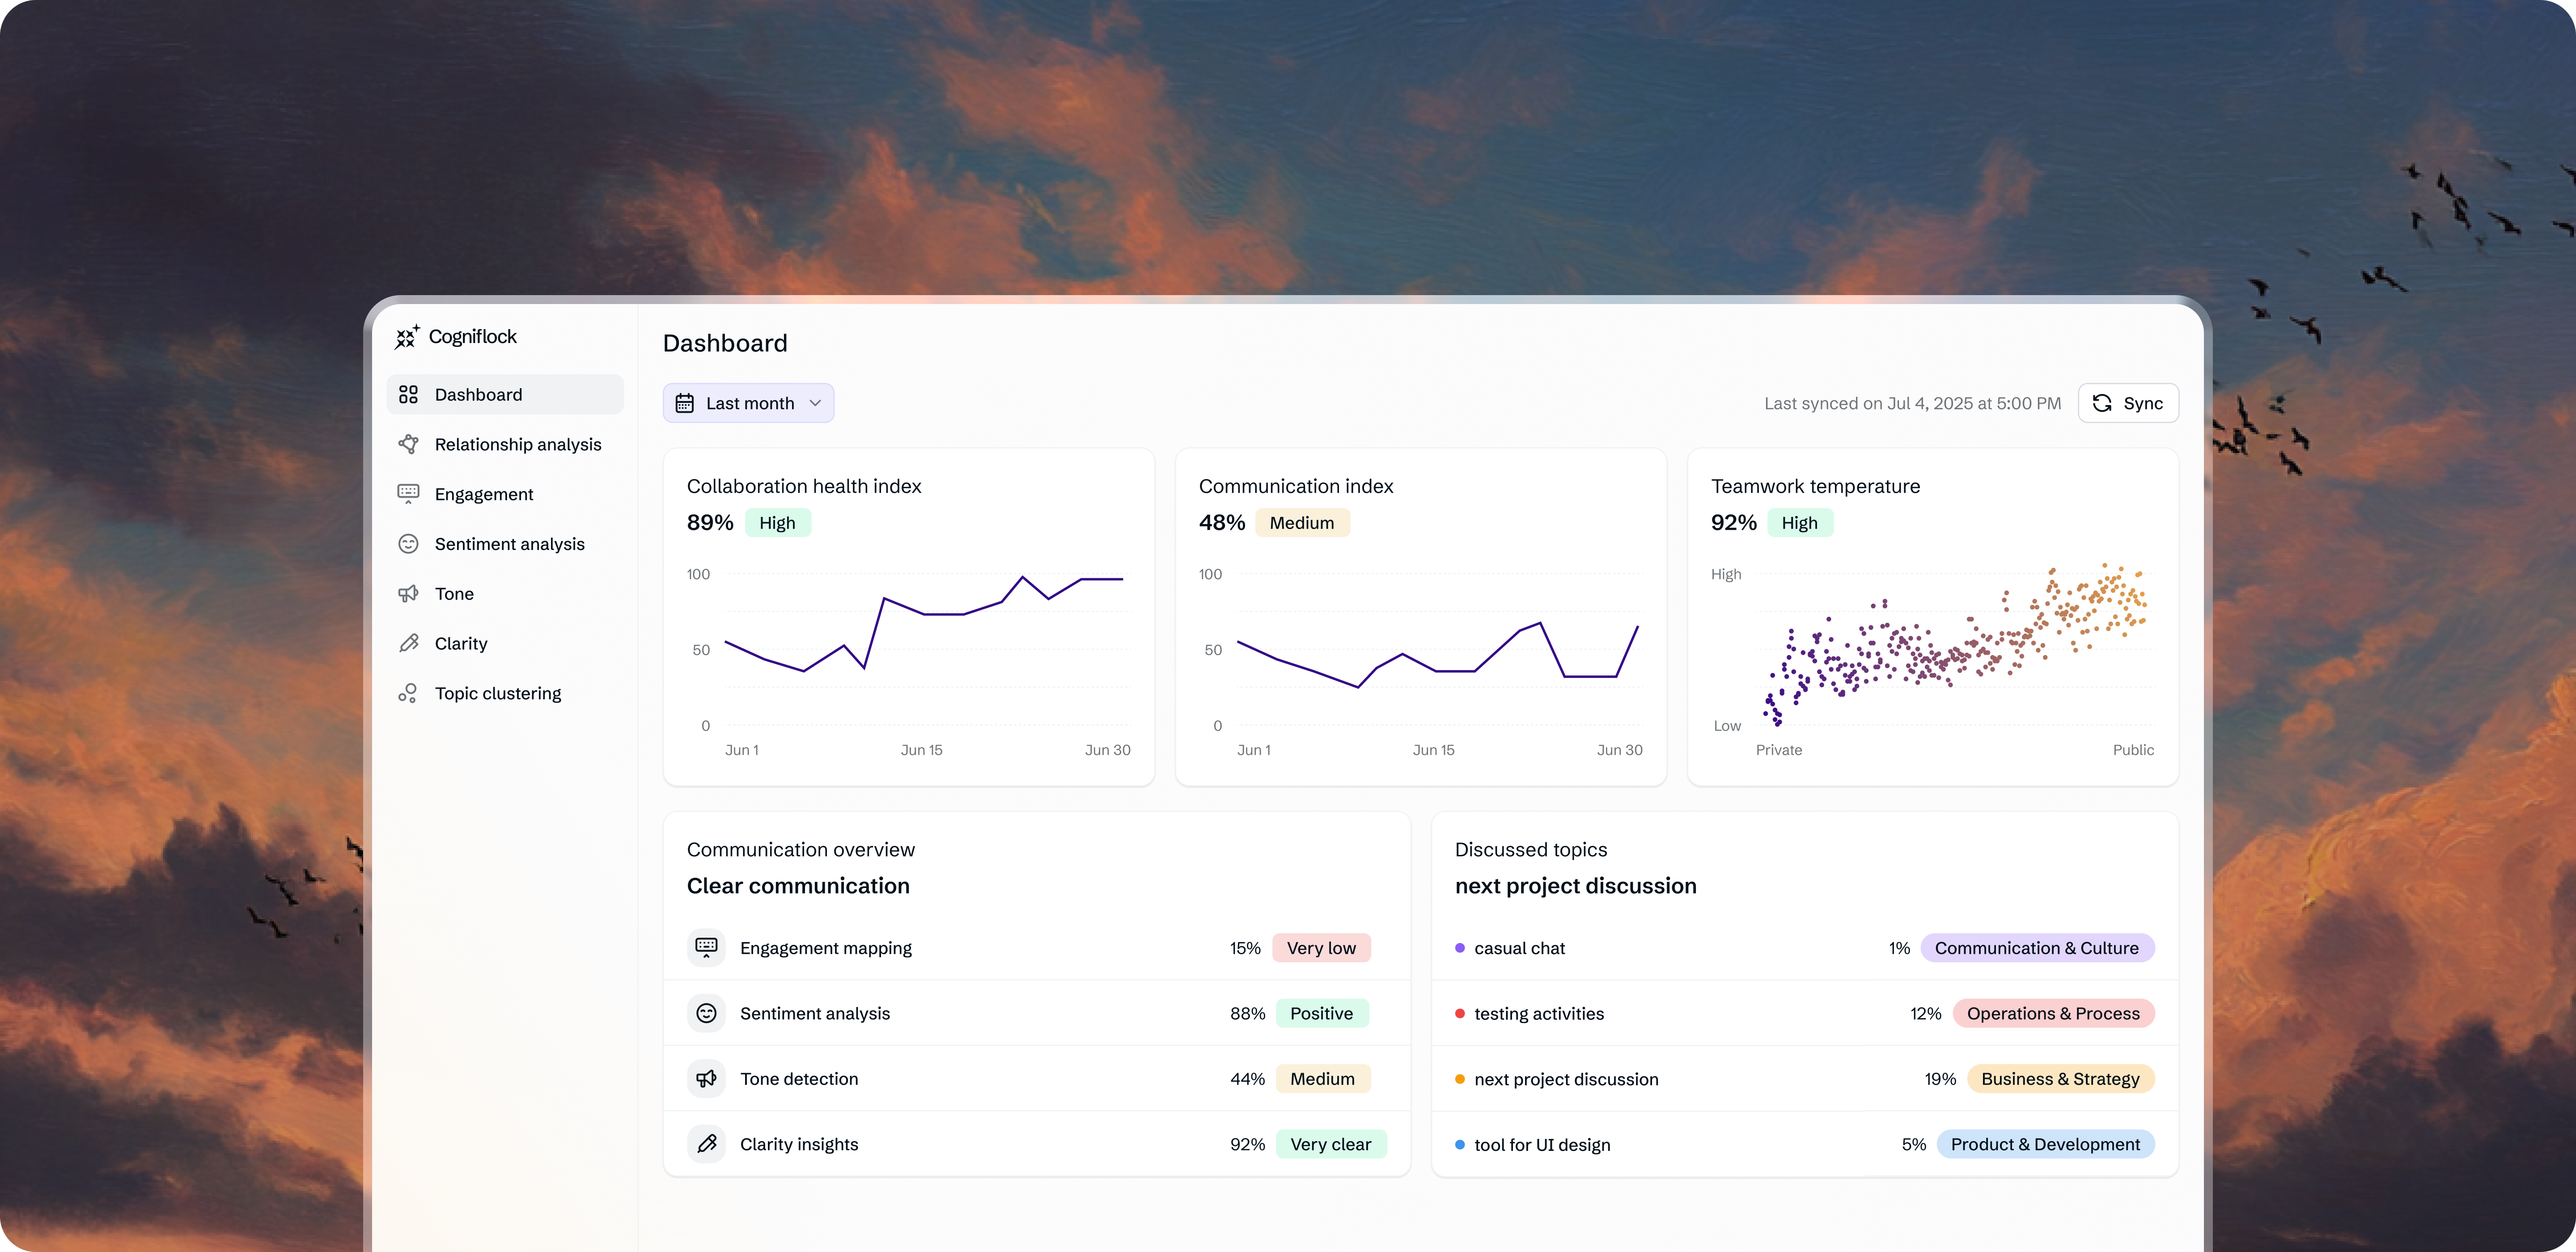Viewport: 2576px width, 1252px height.
Task: Click the Sentiment analysis smiley icon
Action: [x=409, y=543]
